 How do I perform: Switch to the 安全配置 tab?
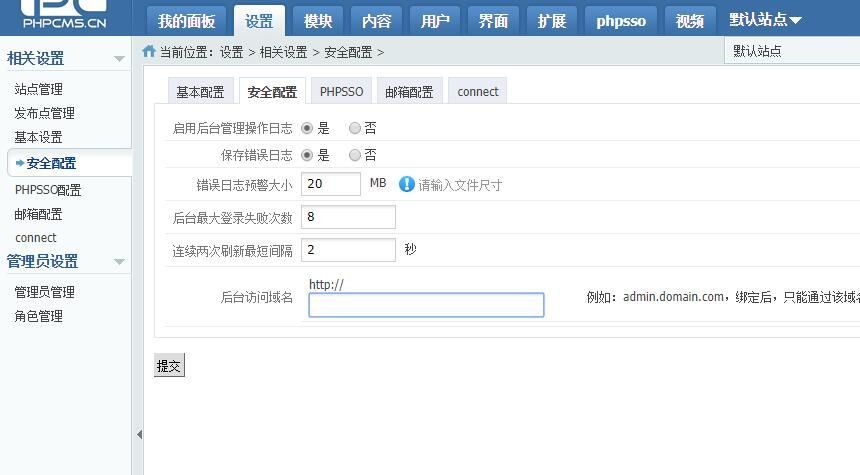click(x=272, y=92)
